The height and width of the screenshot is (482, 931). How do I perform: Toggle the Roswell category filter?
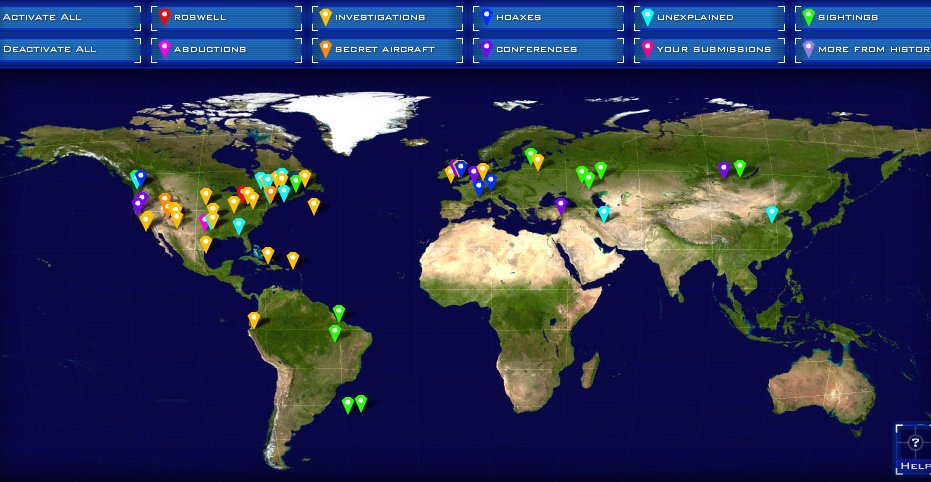[226, 17]
